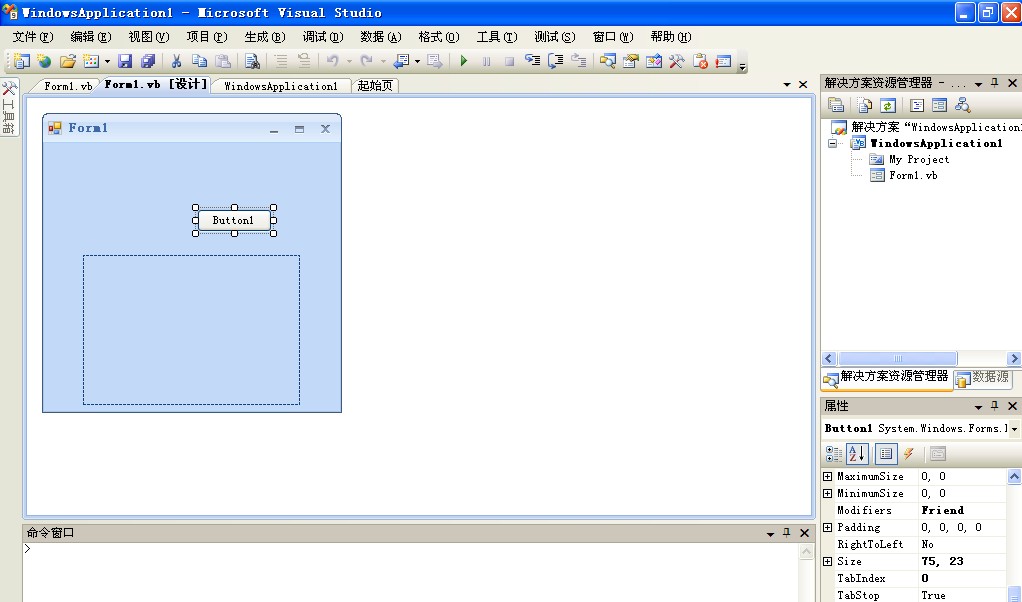1022x602 pixels.
Task: Click the Copy toolbar icon
Action: (199, 61)
